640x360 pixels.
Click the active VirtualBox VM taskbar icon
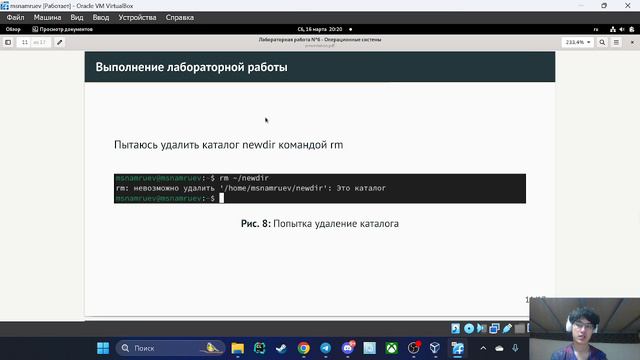pyautogui.click(x=458, y=348)
